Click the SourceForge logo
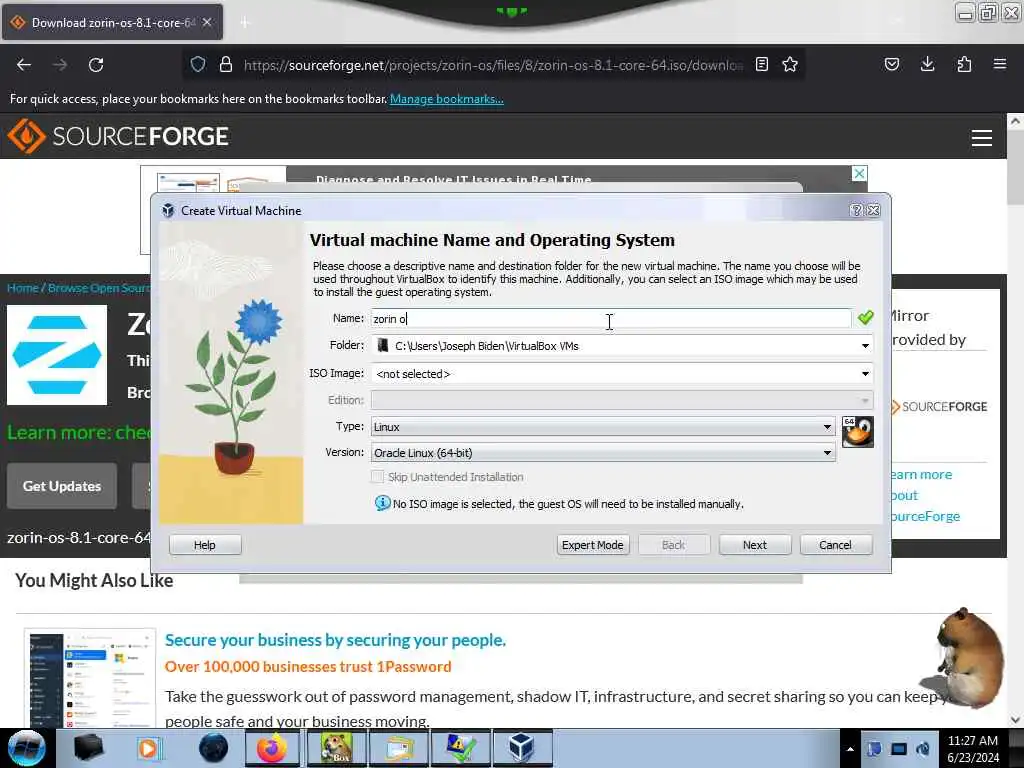Screen dimensions: 1024x768 118,136
